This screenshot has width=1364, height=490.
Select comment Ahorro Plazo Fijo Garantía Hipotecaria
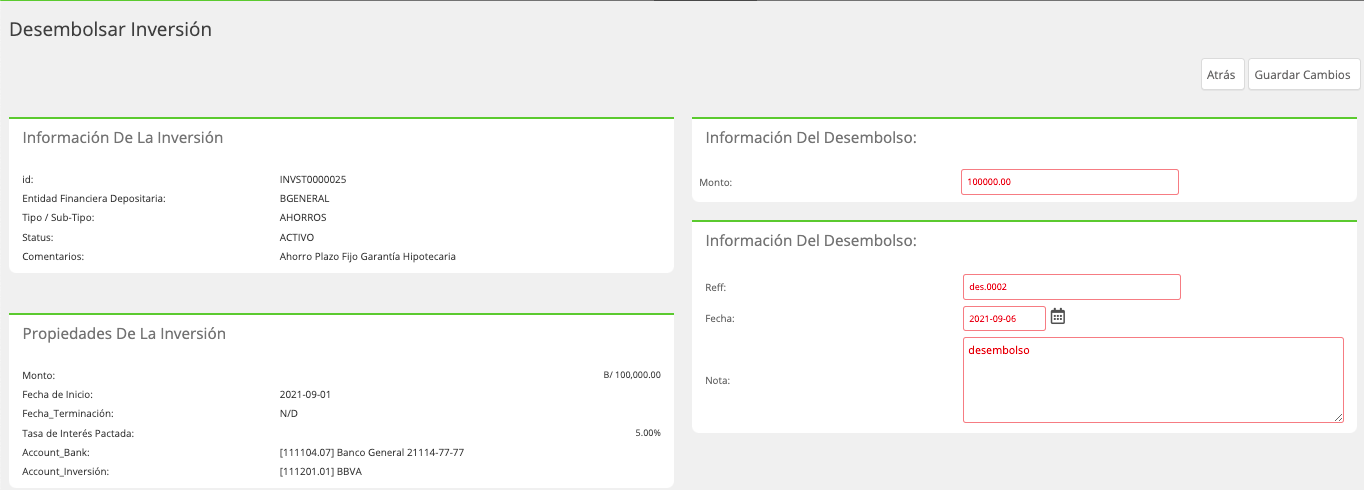click(x=368, y=257)
